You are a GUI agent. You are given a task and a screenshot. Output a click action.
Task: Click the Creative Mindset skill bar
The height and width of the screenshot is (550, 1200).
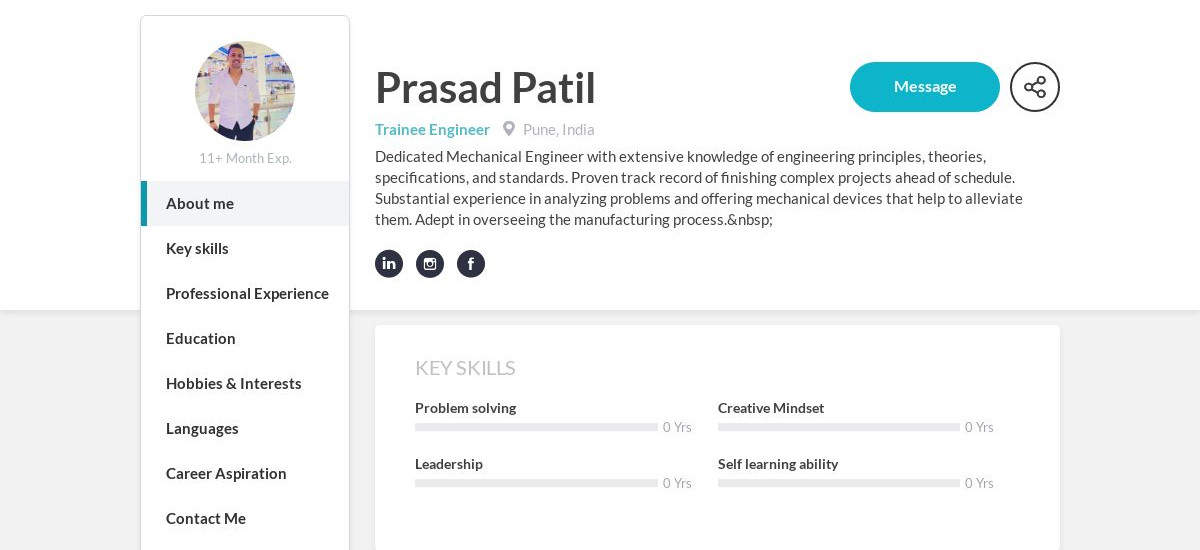click(839, 427)
